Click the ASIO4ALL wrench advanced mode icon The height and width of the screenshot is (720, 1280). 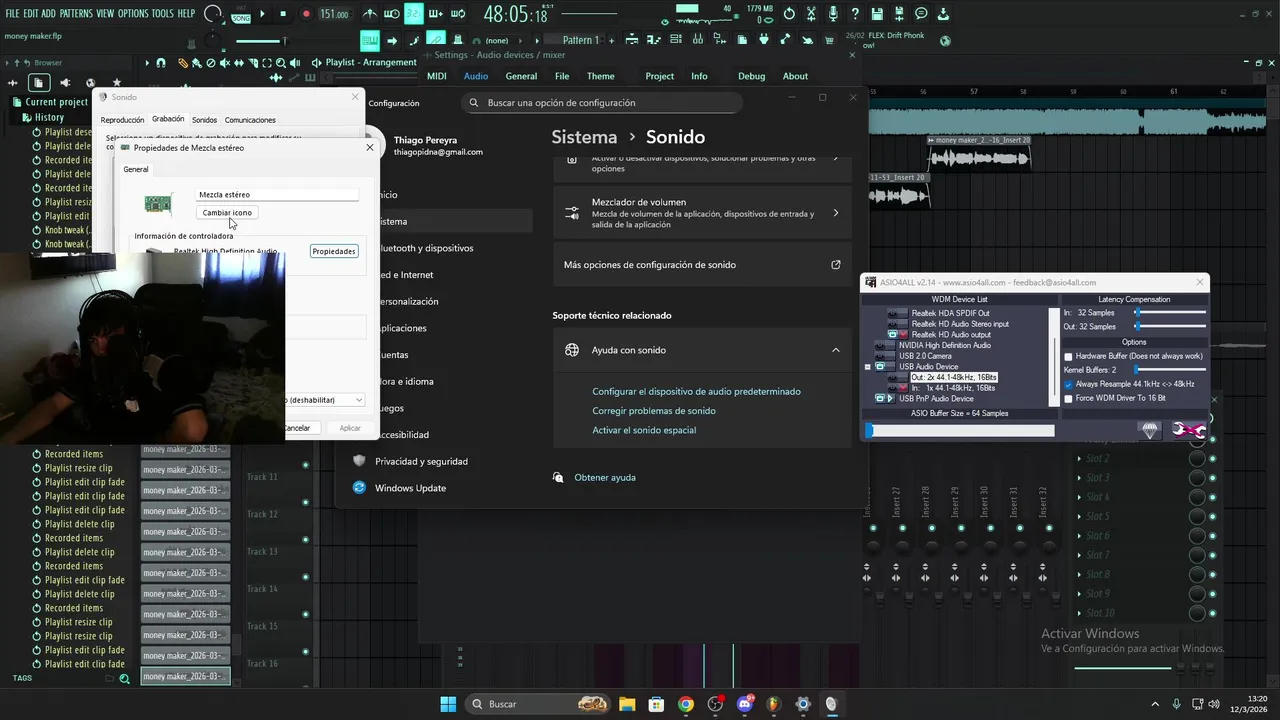coord(1188,430)
